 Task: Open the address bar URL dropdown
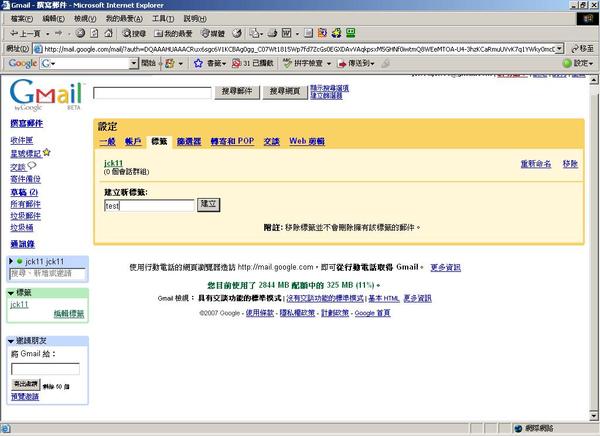[560, 49]
